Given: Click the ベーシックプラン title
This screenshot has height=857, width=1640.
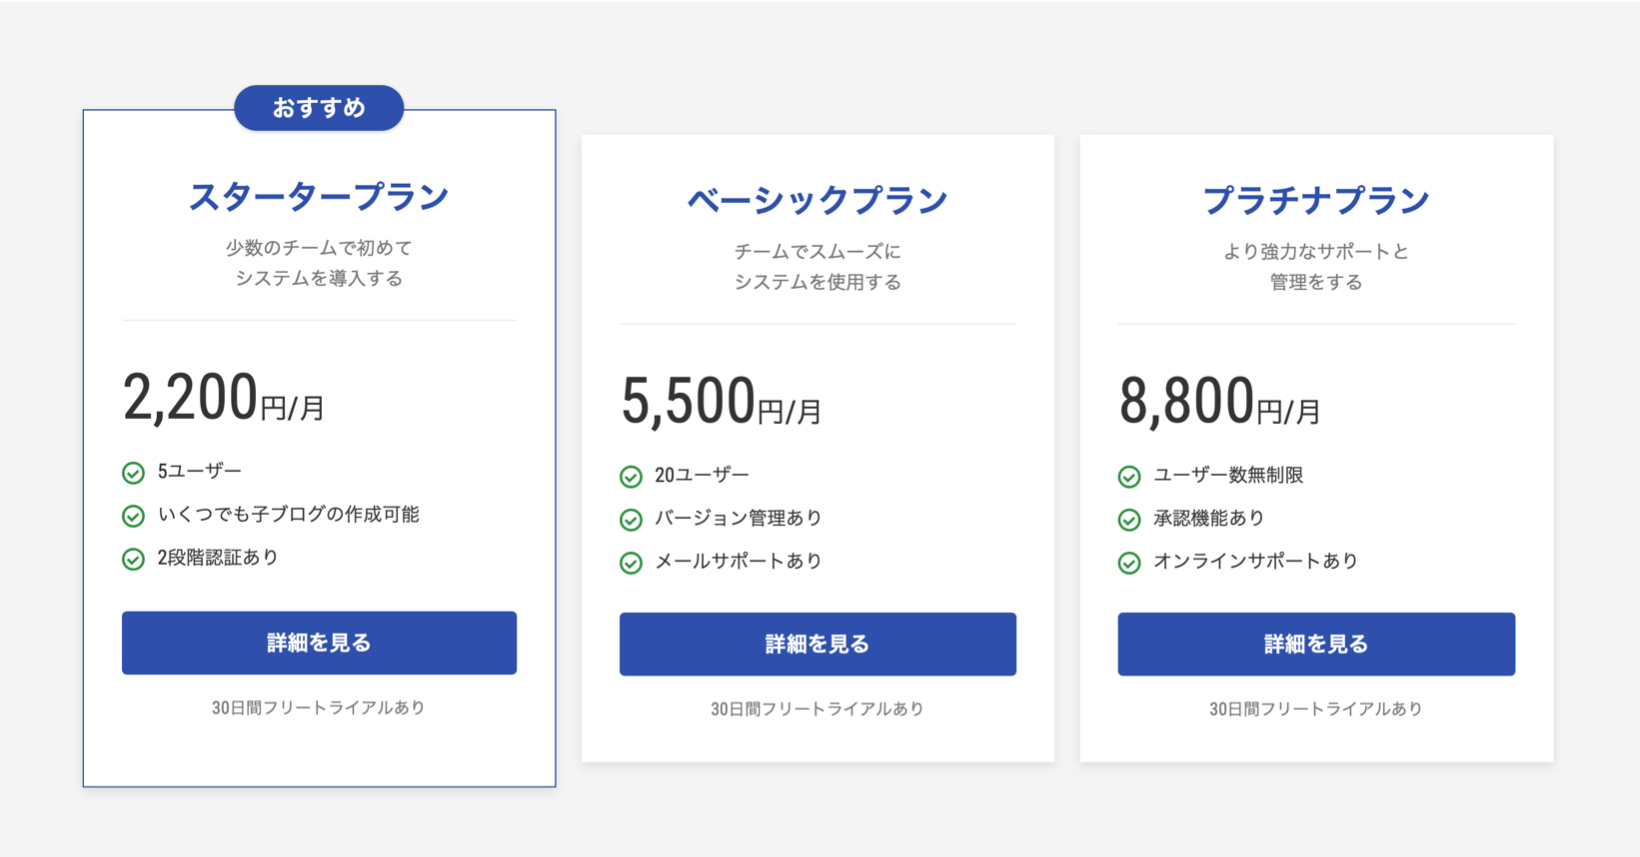Looking at the screenshot, I should click(817, 200).
